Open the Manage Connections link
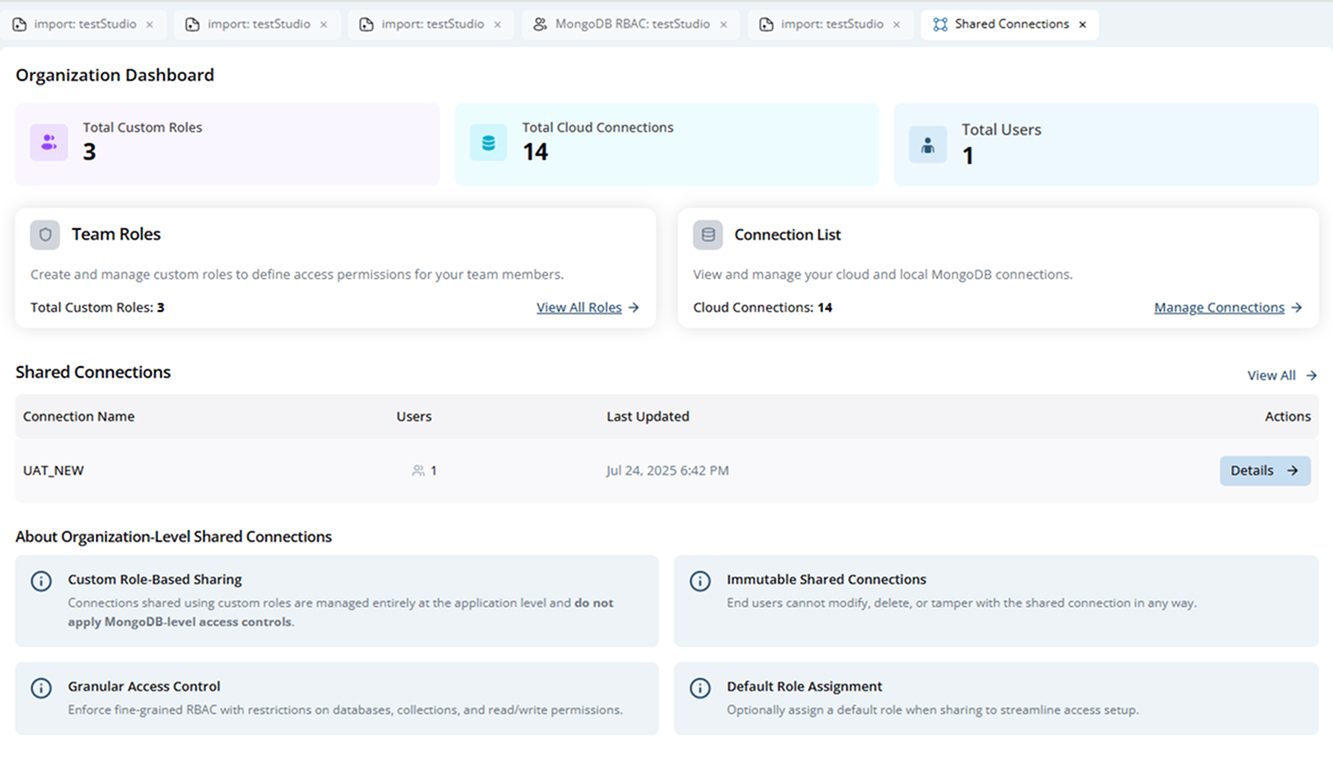The image size is (1333, 767). tap(1220, 307)
